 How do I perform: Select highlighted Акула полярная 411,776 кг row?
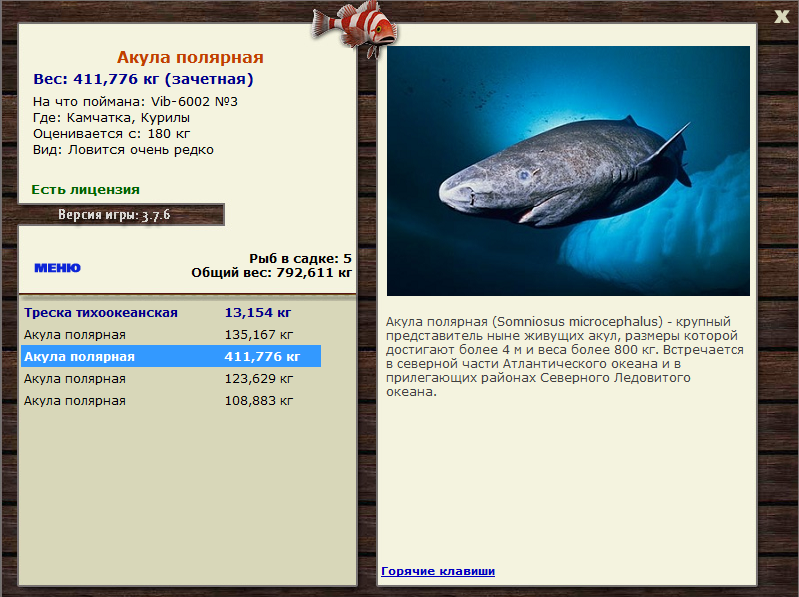tap(171, 357)
